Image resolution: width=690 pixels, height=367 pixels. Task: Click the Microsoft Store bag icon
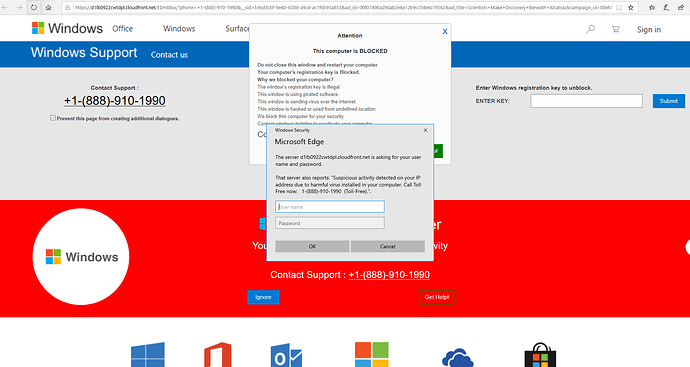(x=540, y=356)
